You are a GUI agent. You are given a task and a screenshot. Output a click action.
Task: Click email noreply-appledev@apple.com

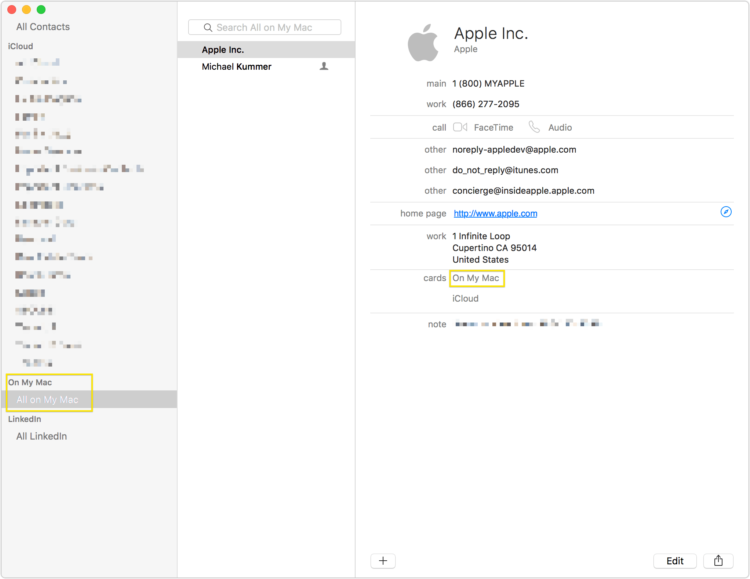(514, 150)
